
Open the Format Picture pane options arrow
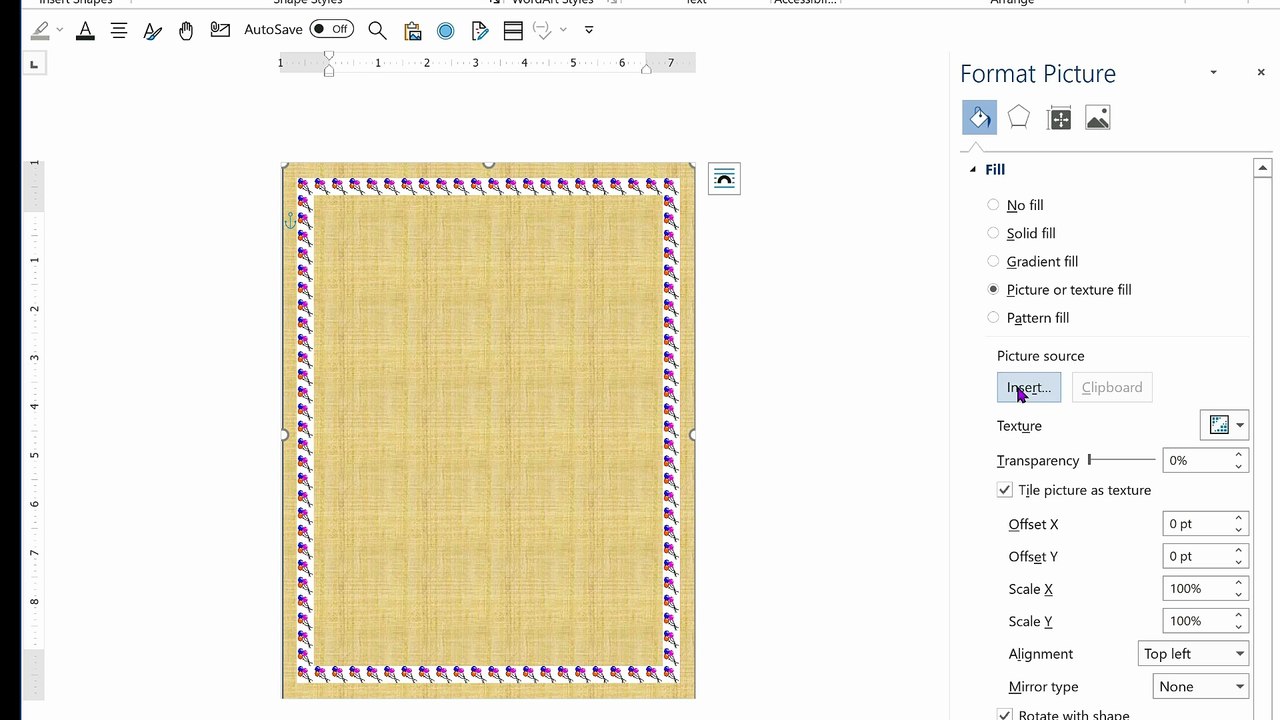click(1213, 72)
